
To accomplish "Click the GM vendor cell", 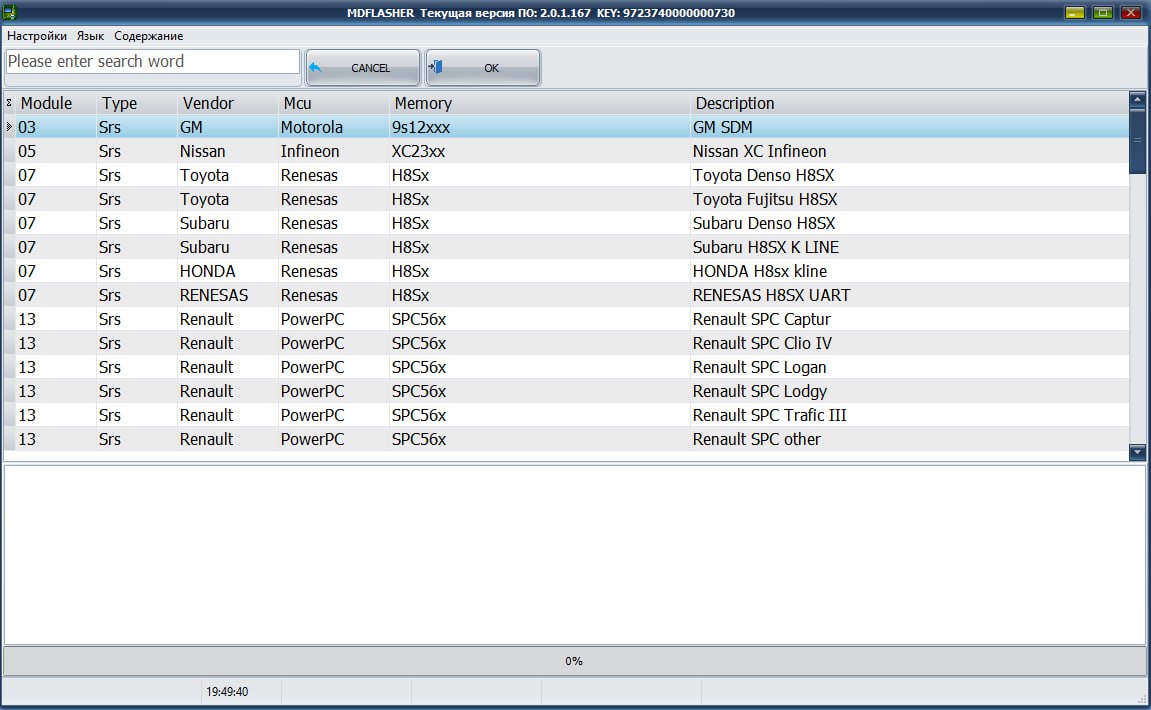I will point(228,127).
